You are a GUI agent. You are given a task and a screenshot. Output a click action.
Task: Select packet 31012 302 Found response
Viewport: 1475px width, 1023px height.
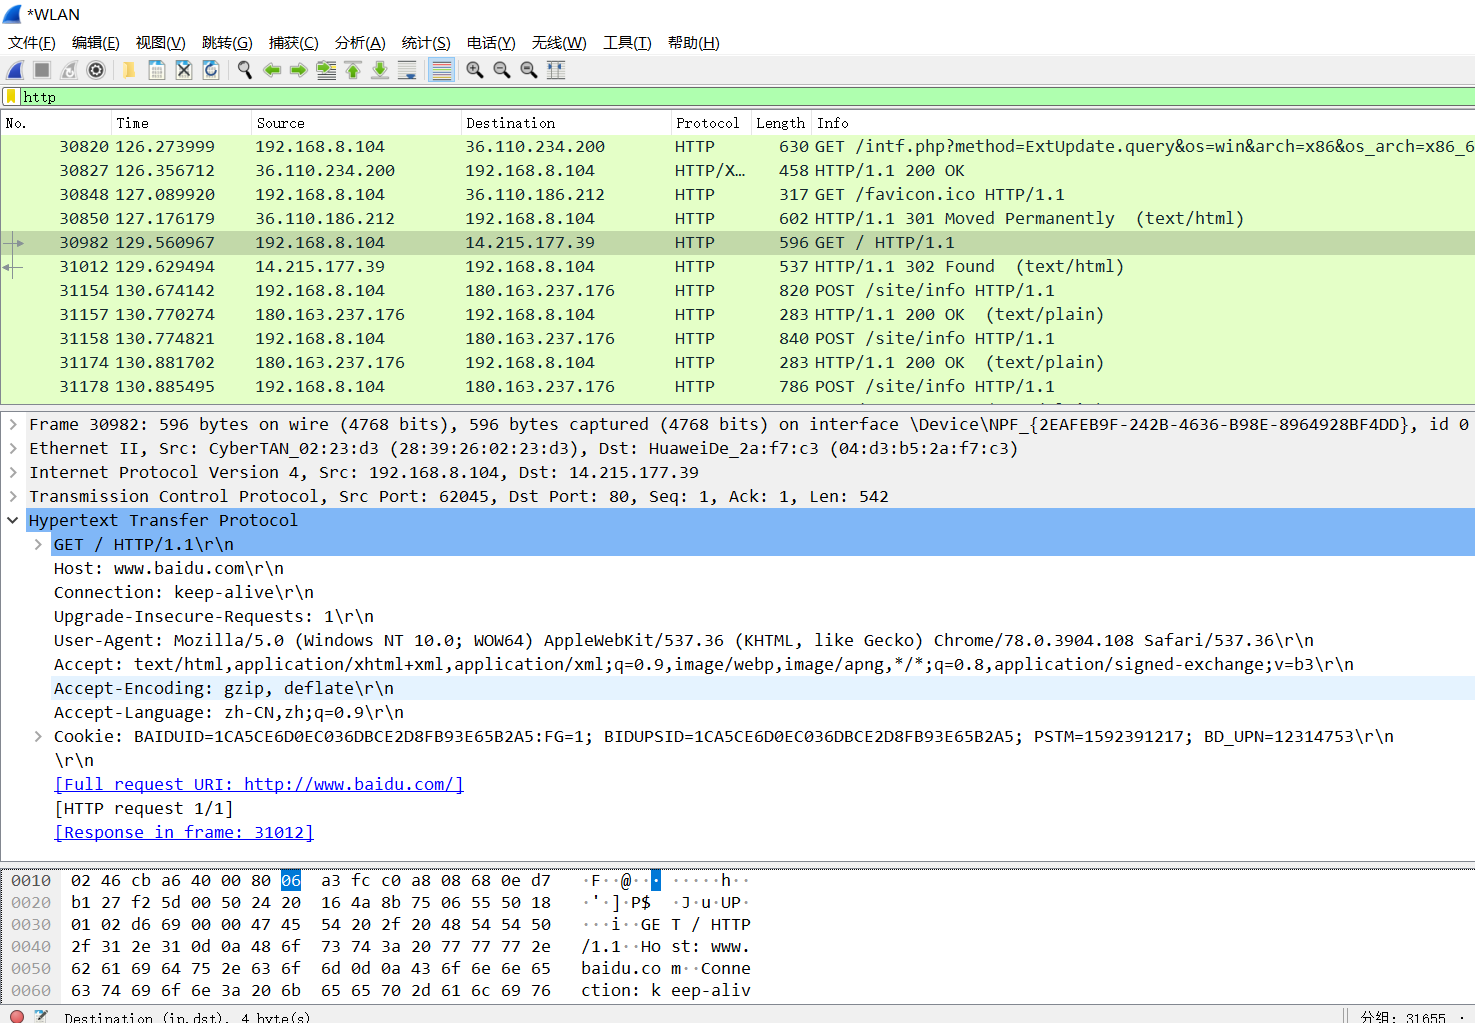pyautogui.click(x=737, y=267)
